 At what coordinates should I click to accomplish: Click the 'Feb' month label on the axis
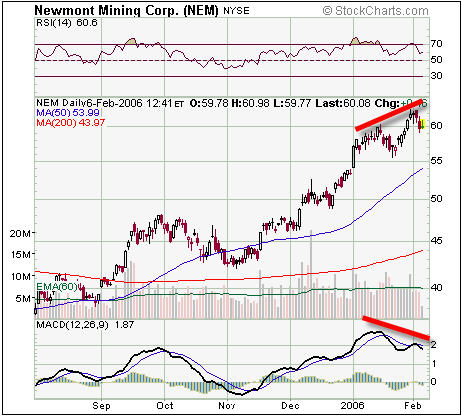[413, 406]
